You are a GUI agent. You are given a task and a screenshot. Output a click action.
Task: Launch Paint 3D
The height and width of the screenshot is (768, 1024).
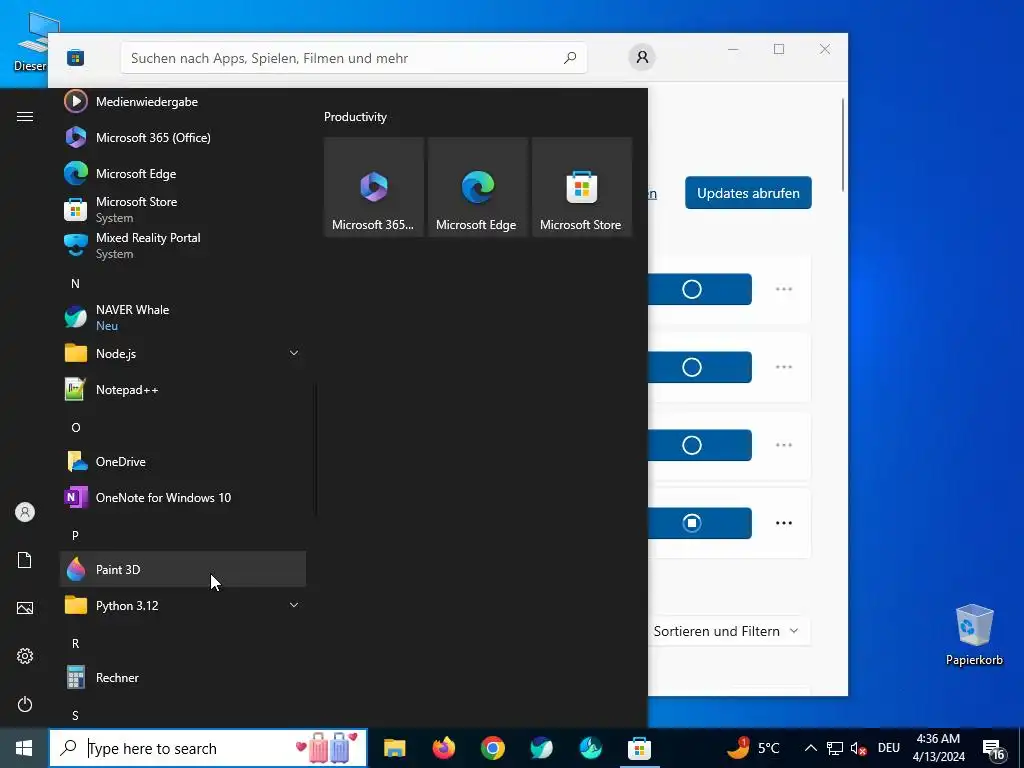click(x=182, y=569)
